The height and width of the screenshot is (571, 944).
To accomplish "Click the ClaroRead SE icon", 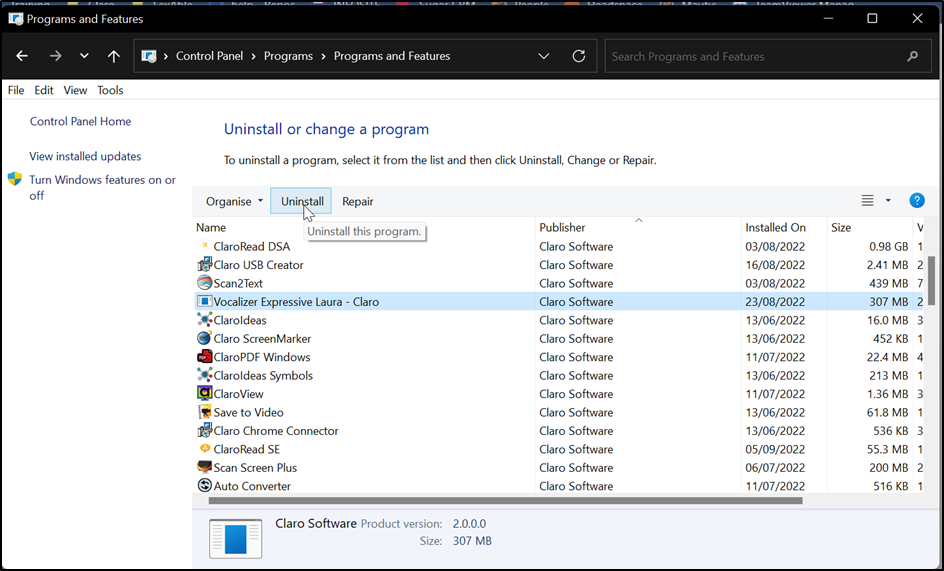I will pos(205,449).
